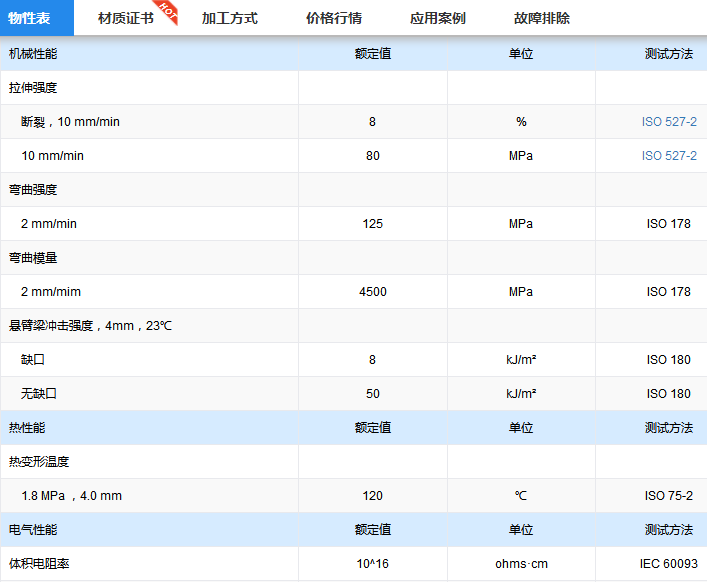Open the 加工方式 tab
707x582 pixels.
(229, 18)
